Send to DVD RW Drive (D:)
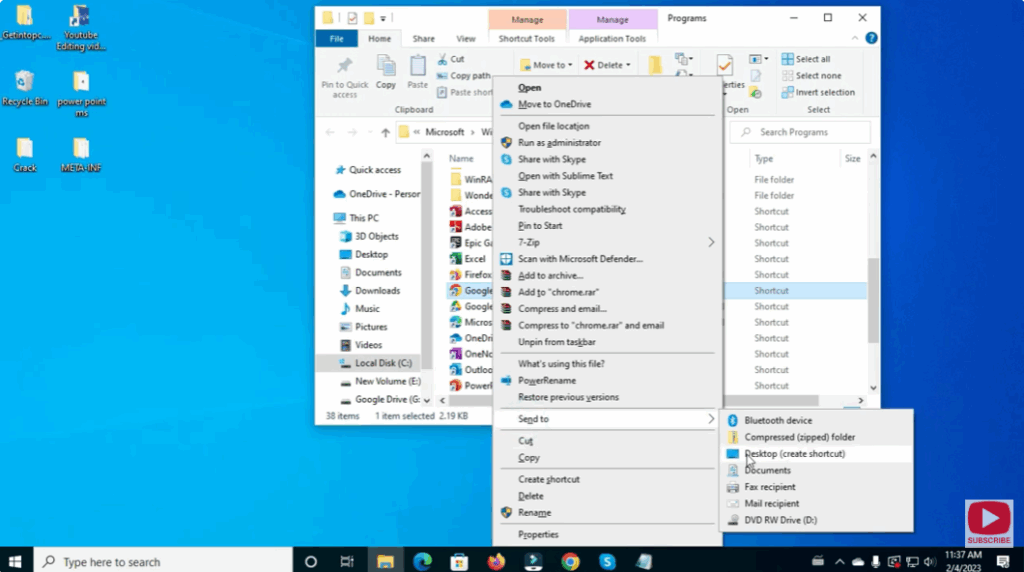The image size is (1024, 572). click(780, 520)
